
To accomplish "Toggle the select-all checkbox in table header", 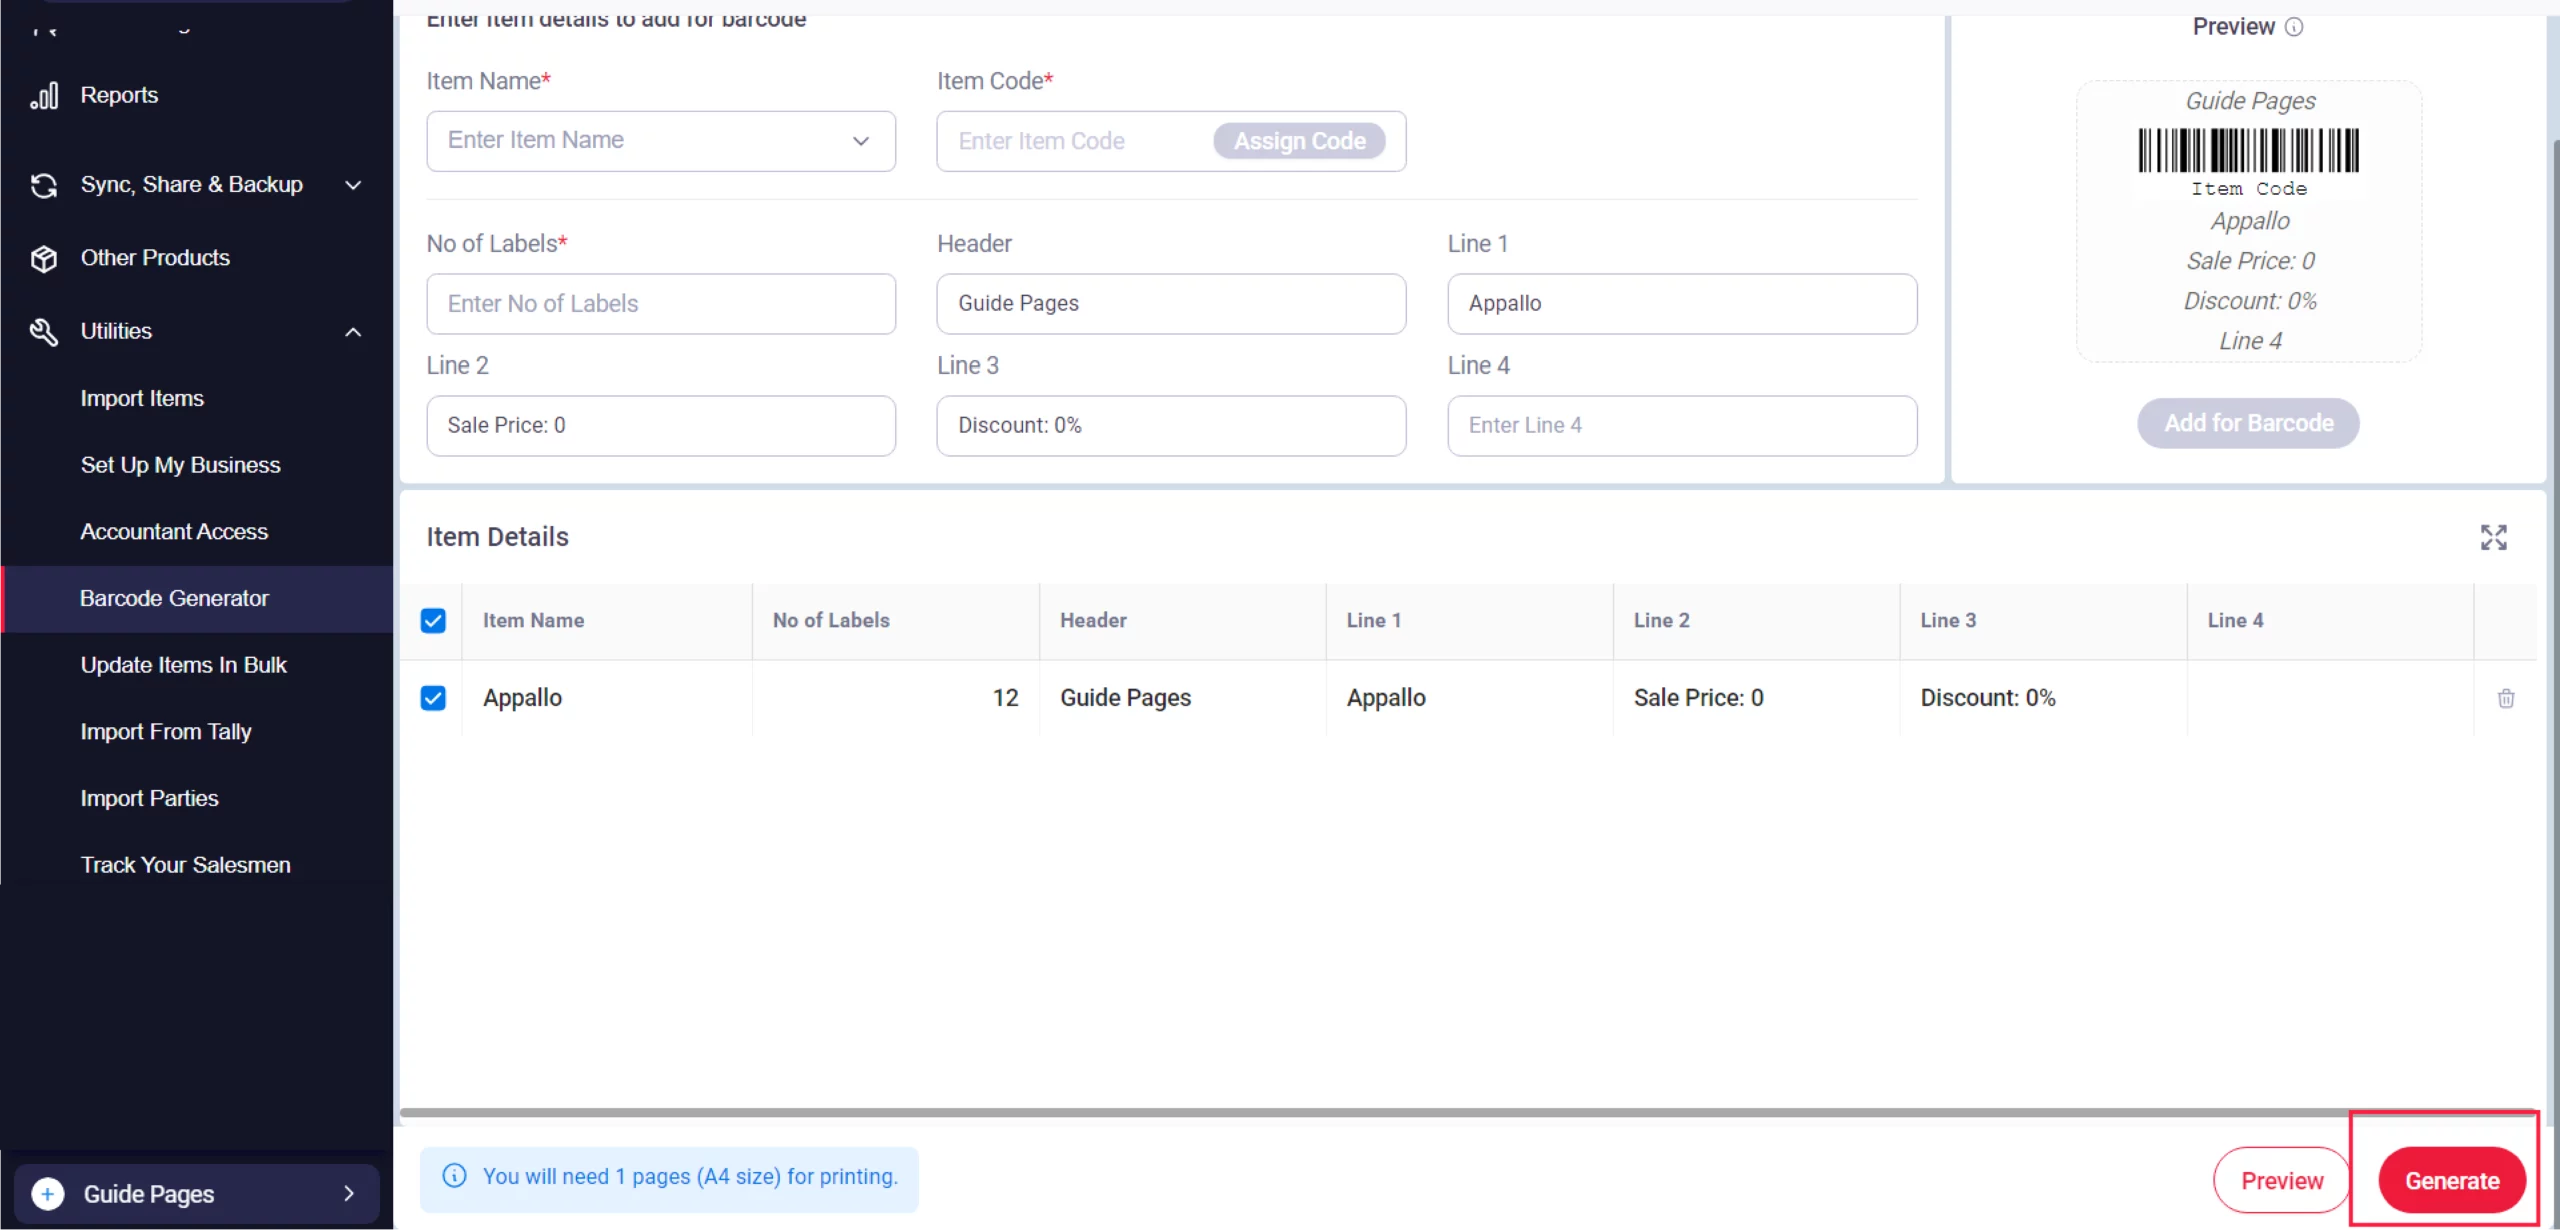I will click(433, 621).
